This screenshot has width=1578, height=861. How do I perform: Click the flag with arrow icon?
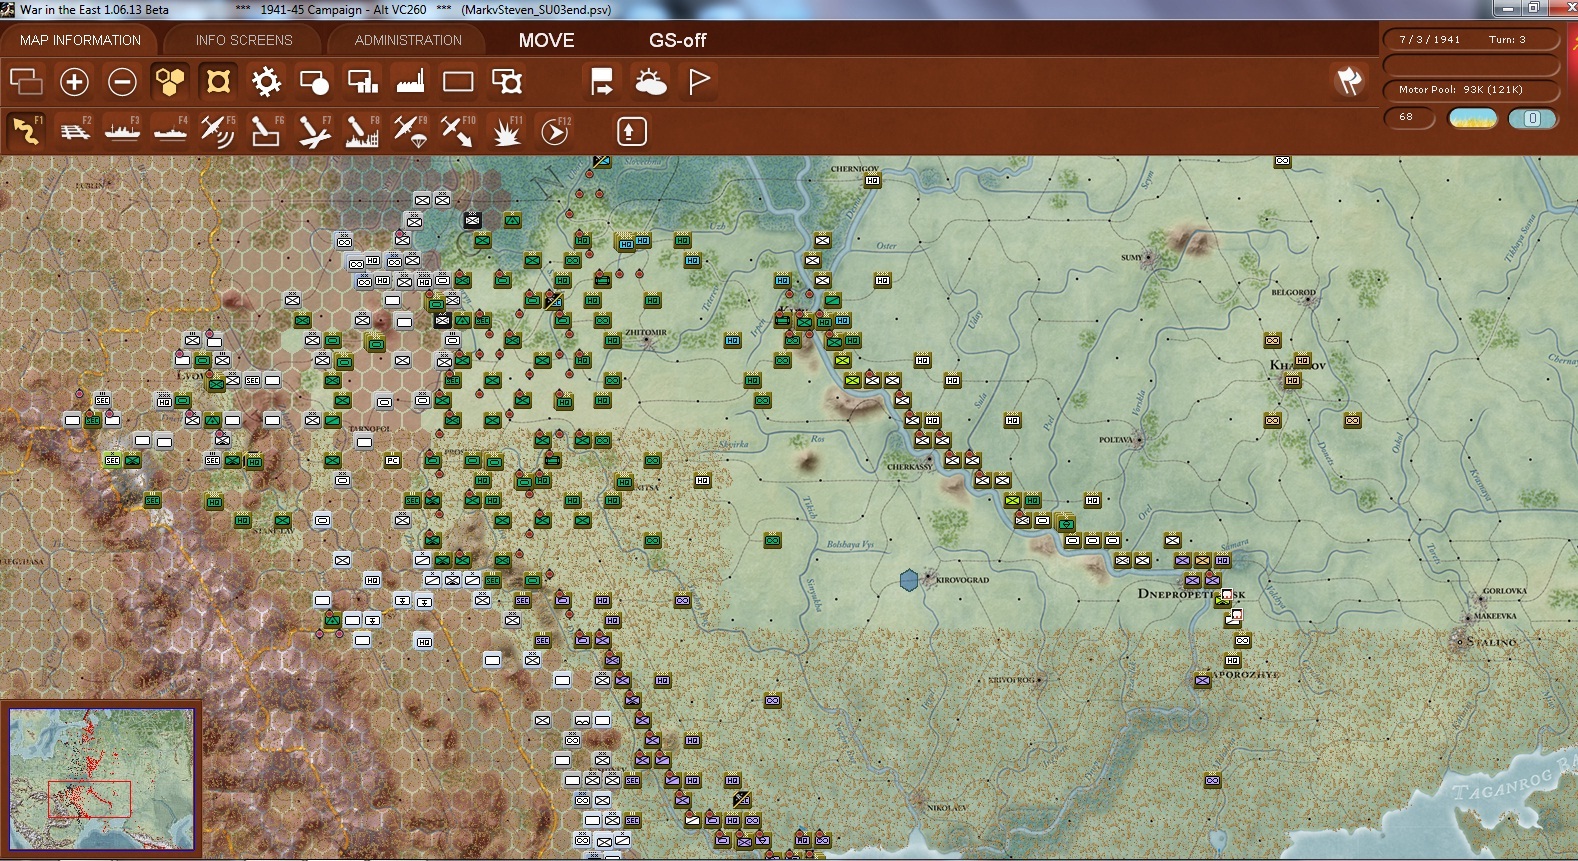coord(602,81)
